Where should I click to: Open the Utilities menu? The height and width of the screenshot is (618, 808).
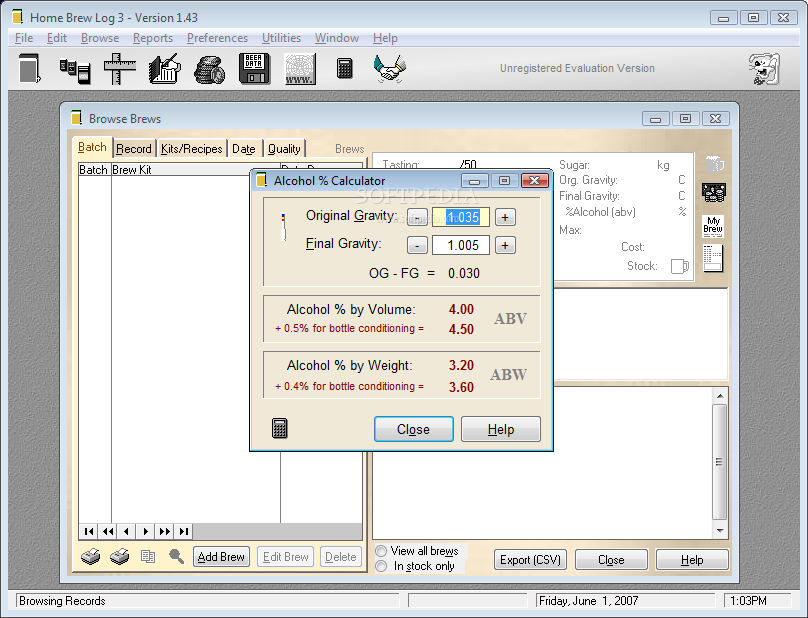pyautogui.click(x=281, y=38)
